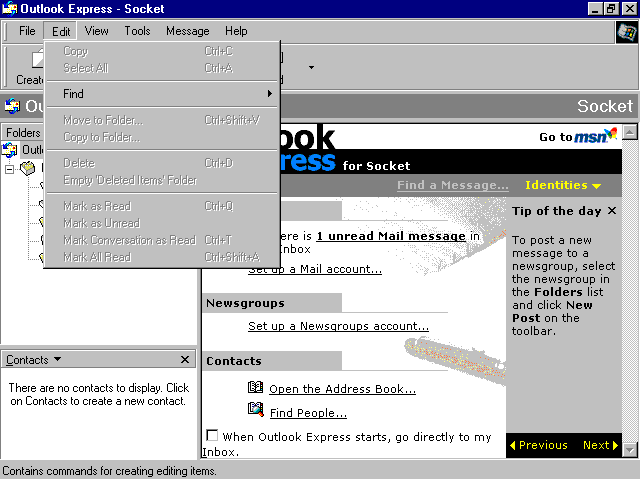
Task: Click the Newsgroups section heading
Action: coord(245,303)
